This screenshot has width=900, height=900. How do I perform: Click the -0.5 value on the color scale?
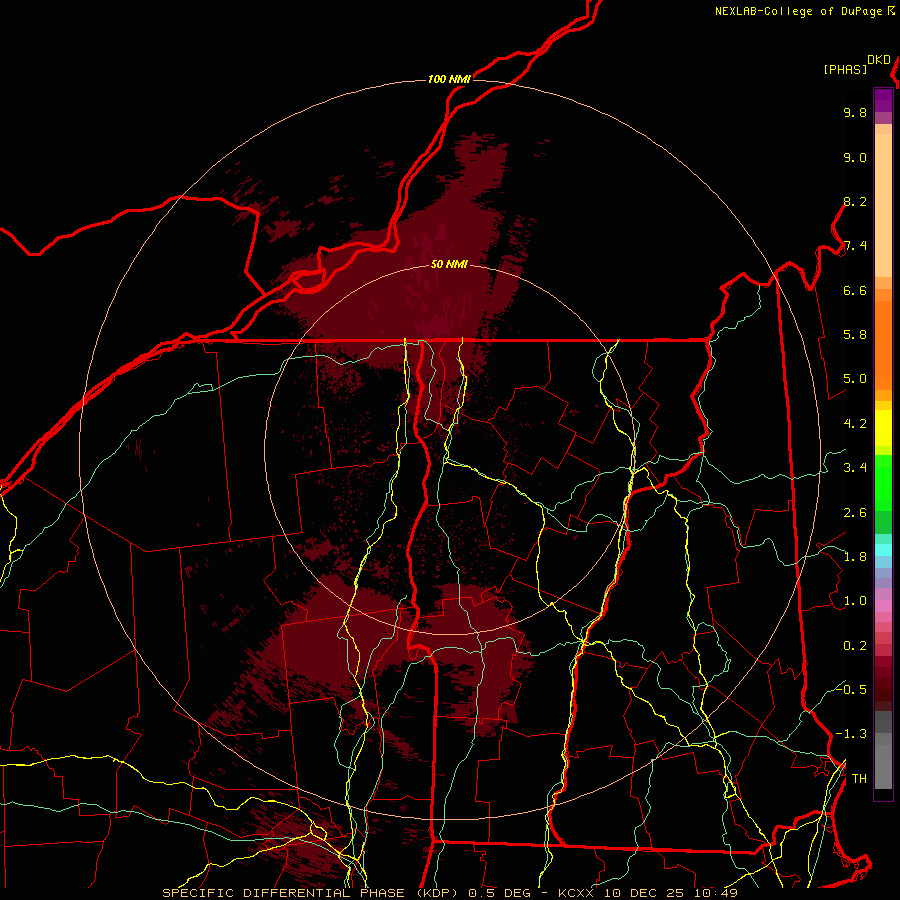point(851,689)
